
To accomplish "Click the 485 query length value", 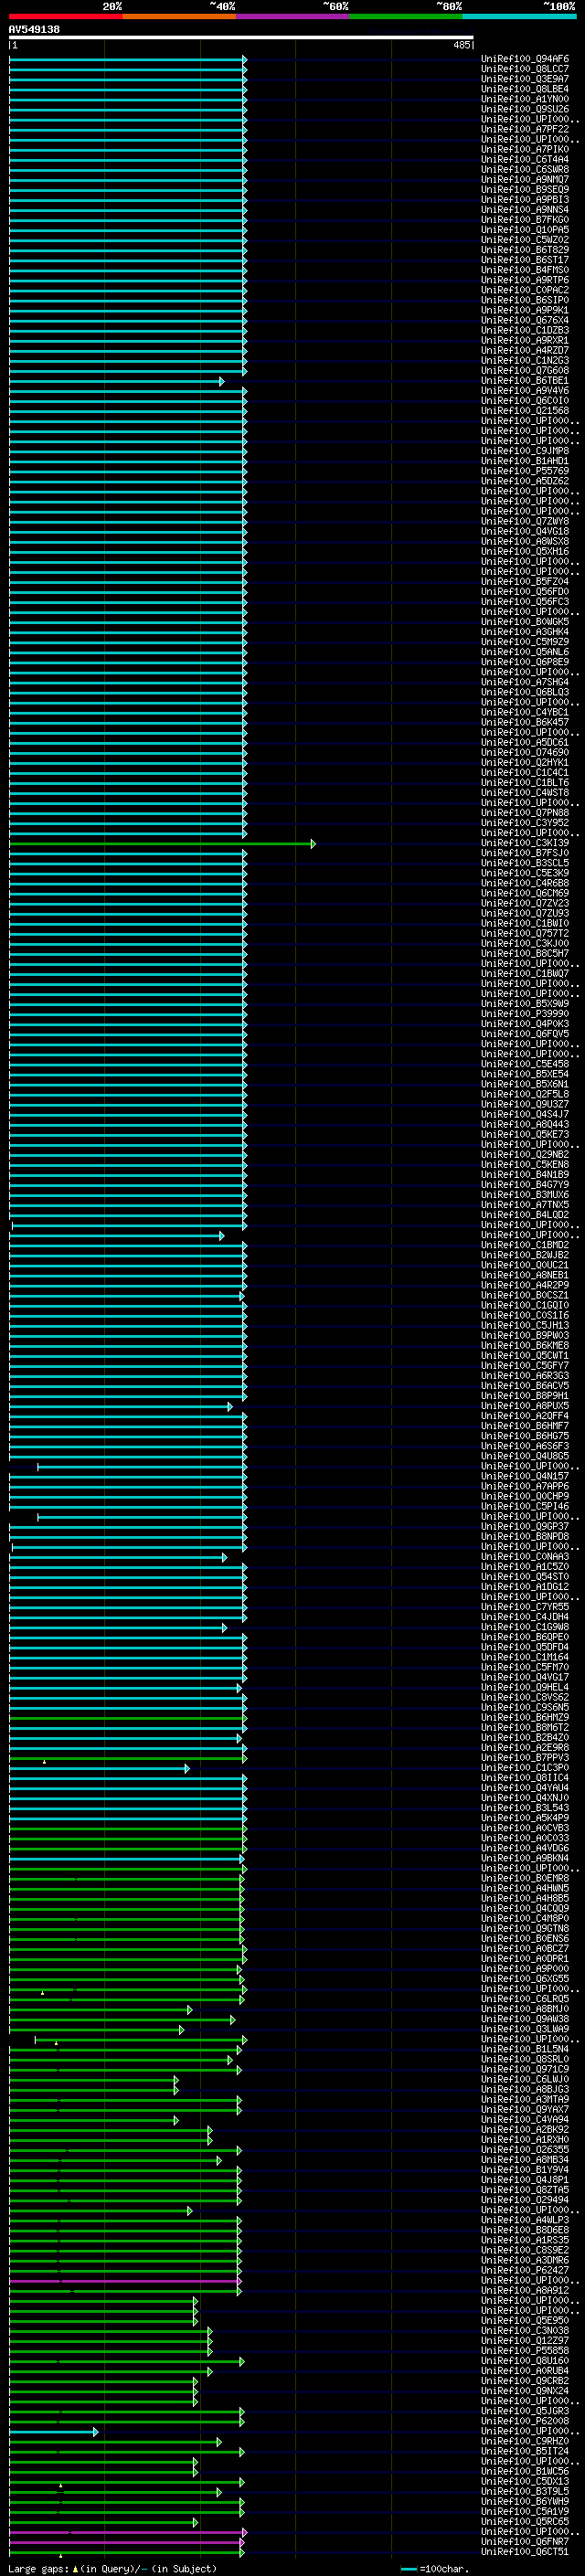I will [x=461, y=45].
